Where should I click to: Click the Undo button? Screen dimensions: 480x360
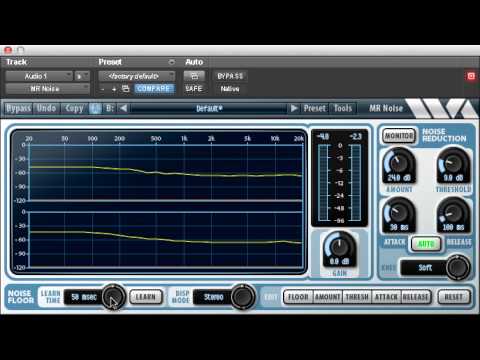pos(46,108)
